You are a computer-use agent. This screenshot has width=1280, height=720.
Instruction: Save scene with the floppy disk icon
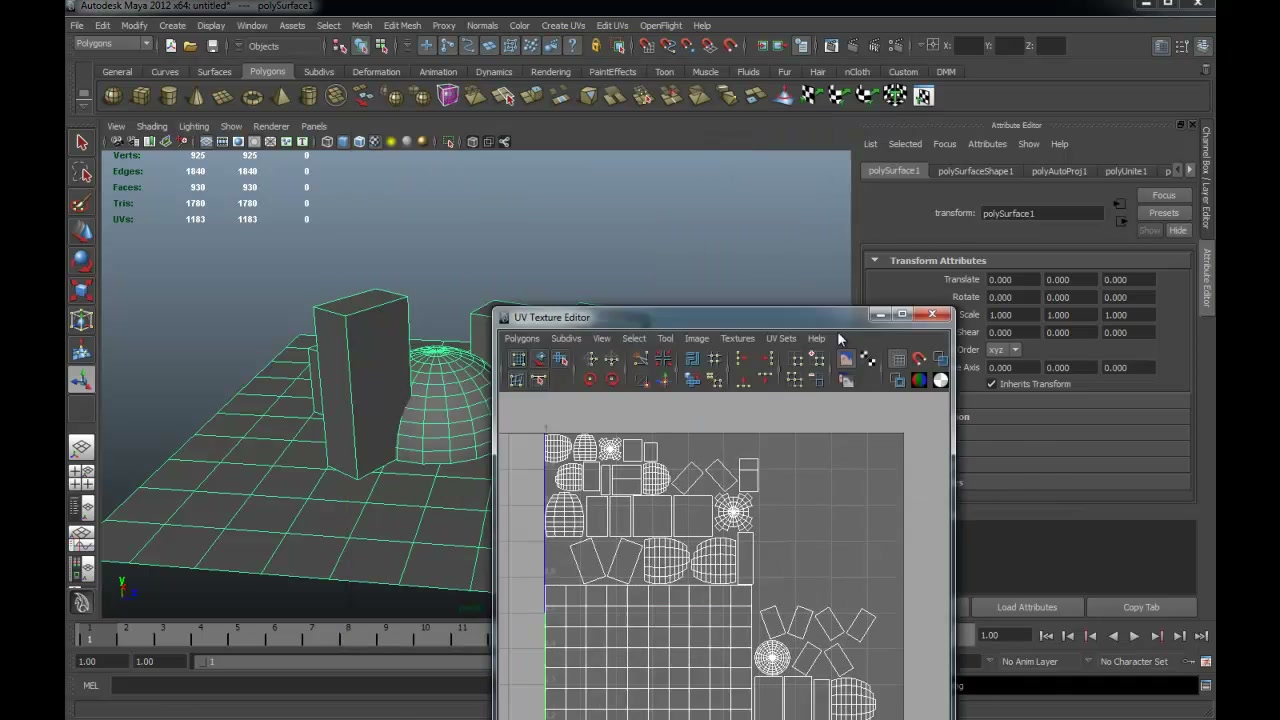click(212, 45)
